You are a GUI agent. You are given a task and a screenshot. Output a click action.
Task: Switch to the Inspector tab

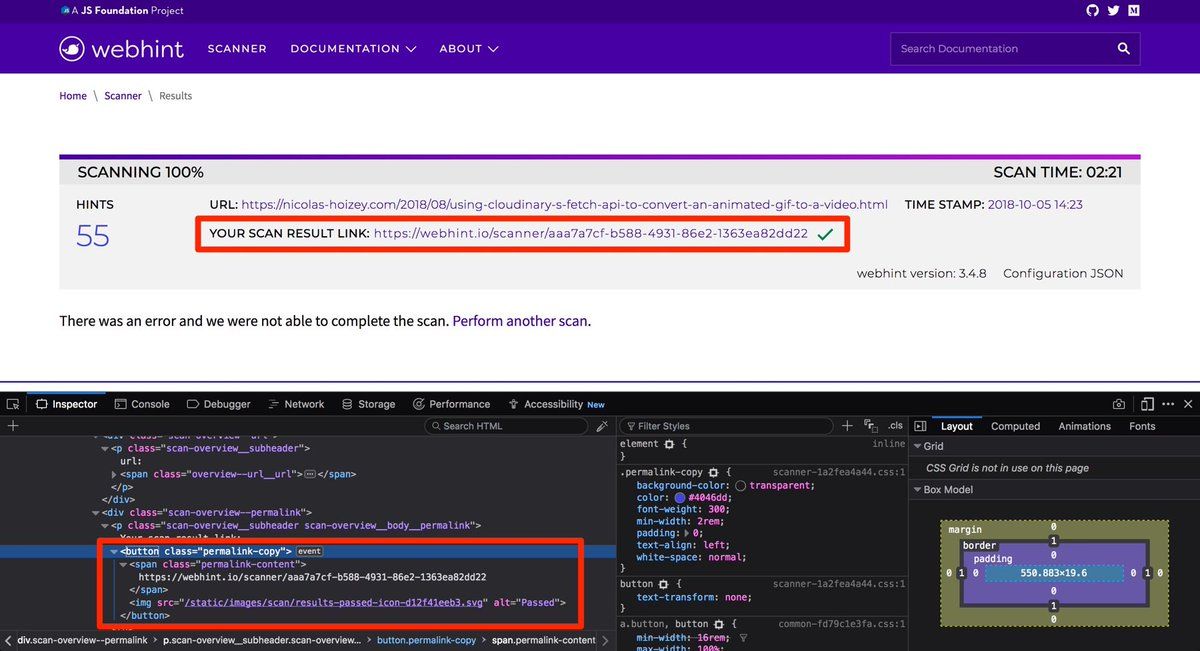pos(67,404)
